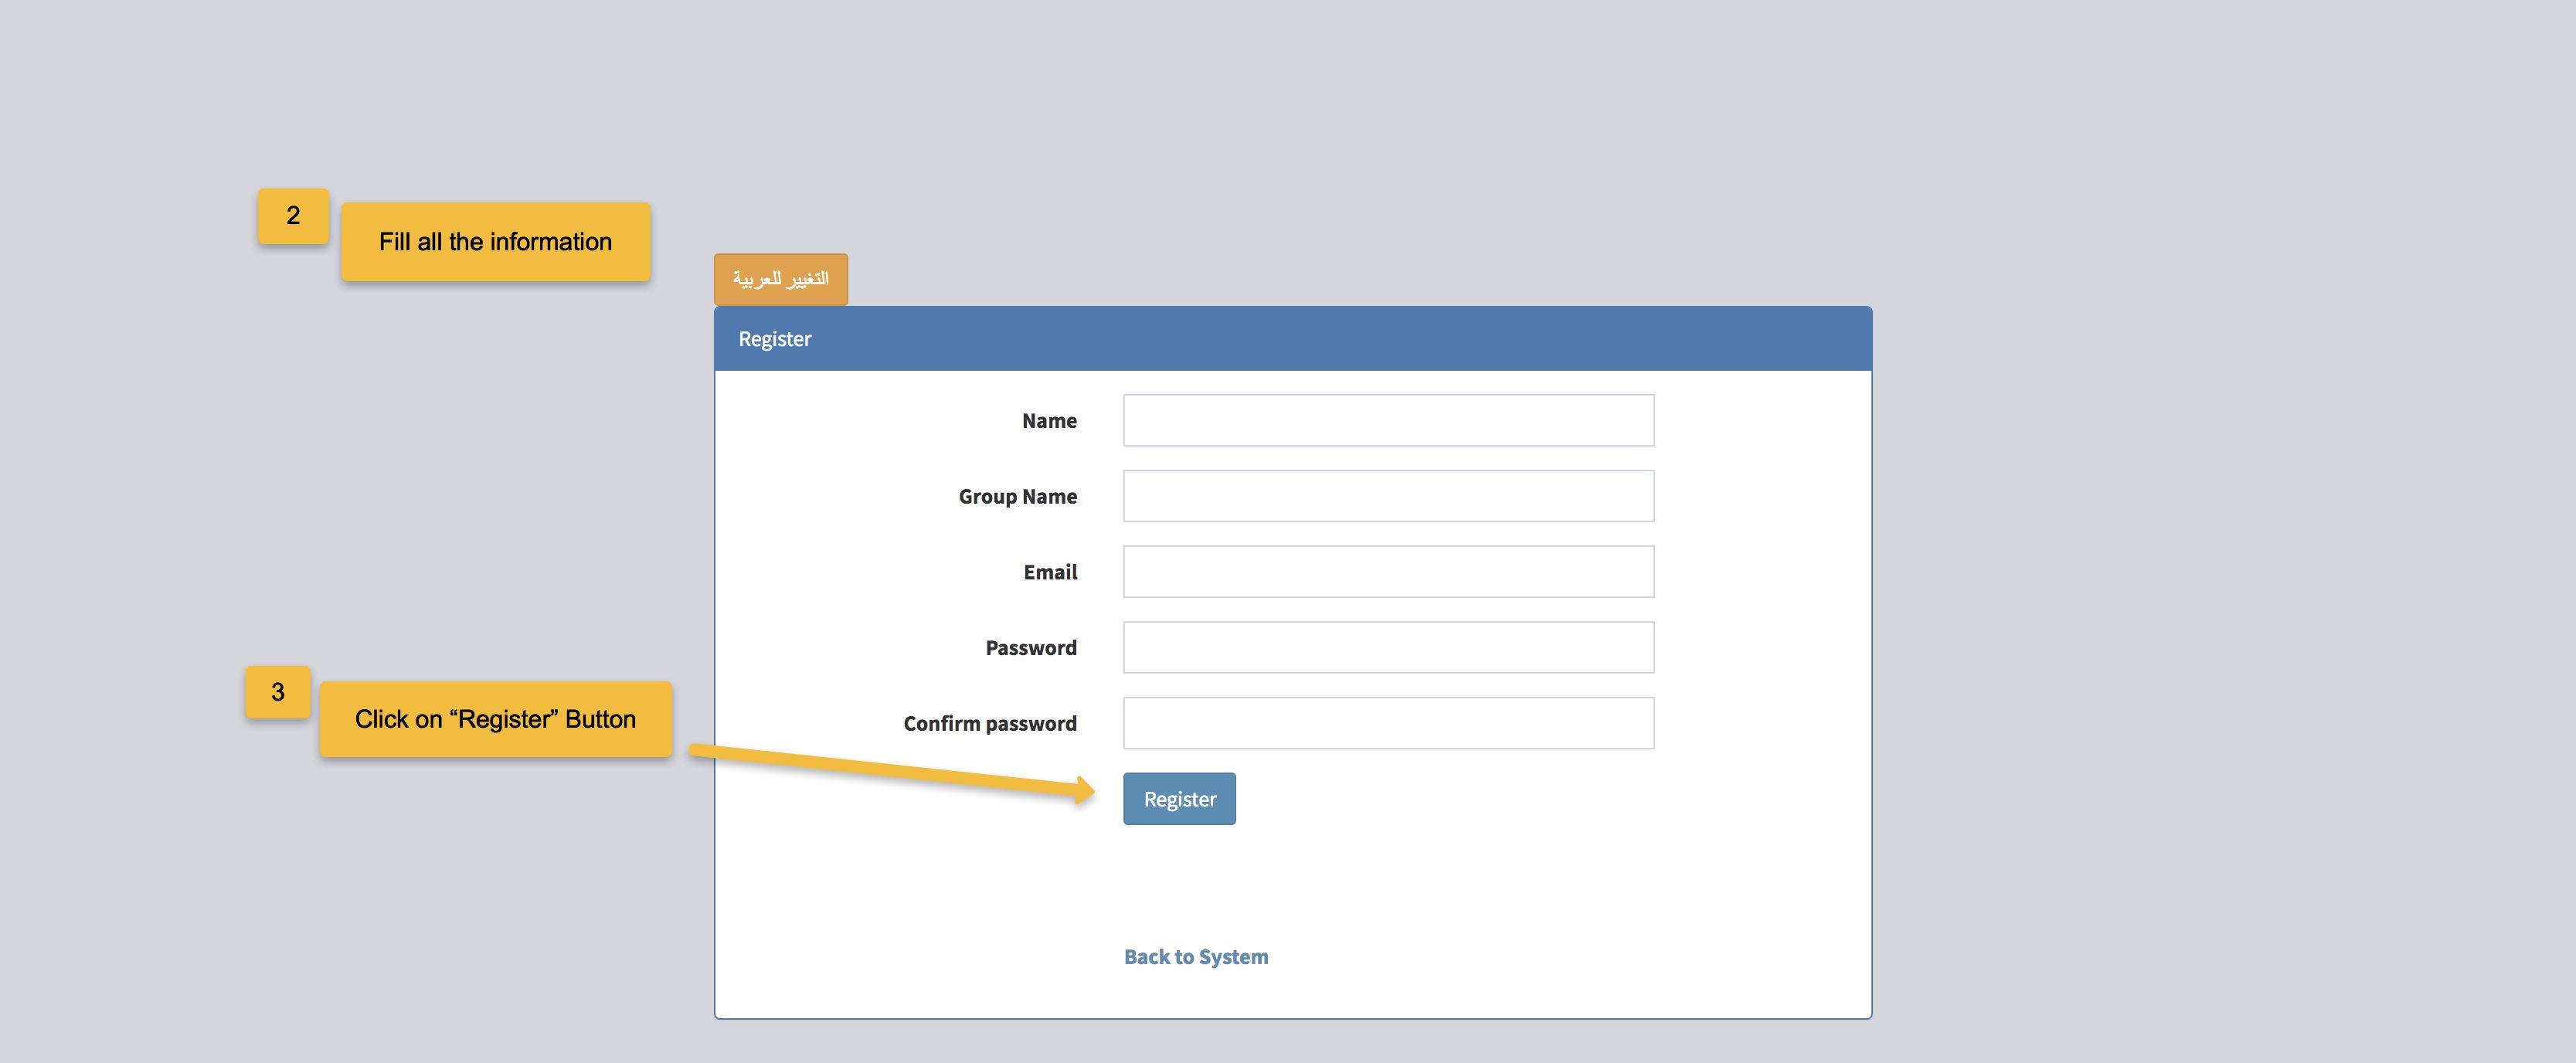Click the Name input field
Viewport: 2576px width, 1063px height.
click(x=1388, y=420)
